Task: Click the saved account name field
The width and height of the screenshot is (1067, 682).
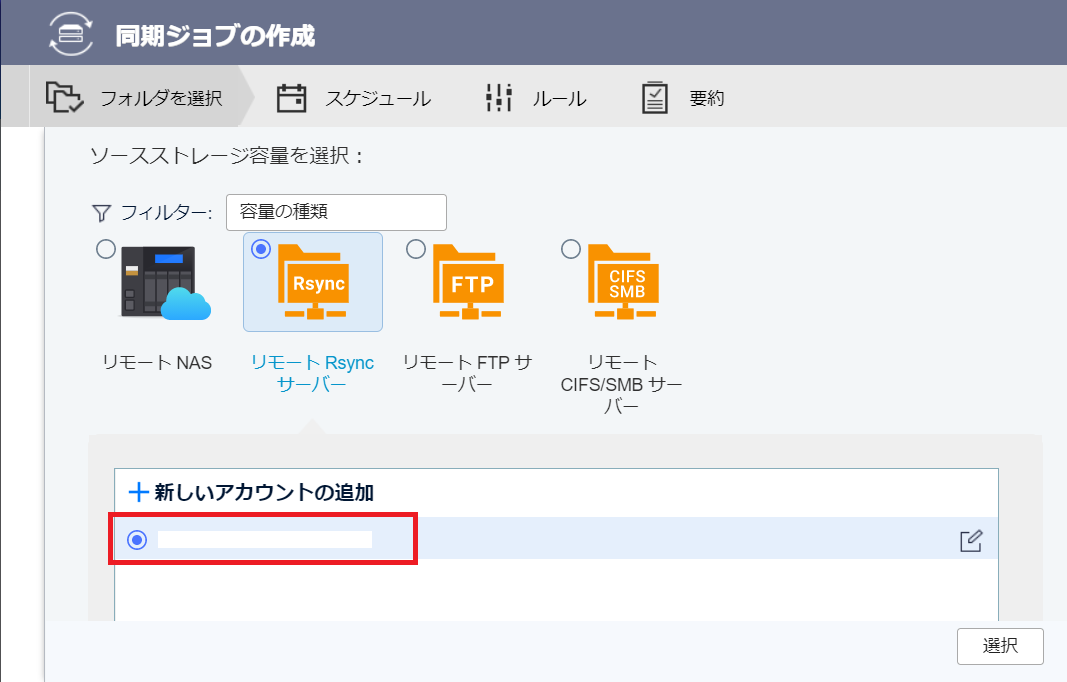Action: tap(265, 539)
